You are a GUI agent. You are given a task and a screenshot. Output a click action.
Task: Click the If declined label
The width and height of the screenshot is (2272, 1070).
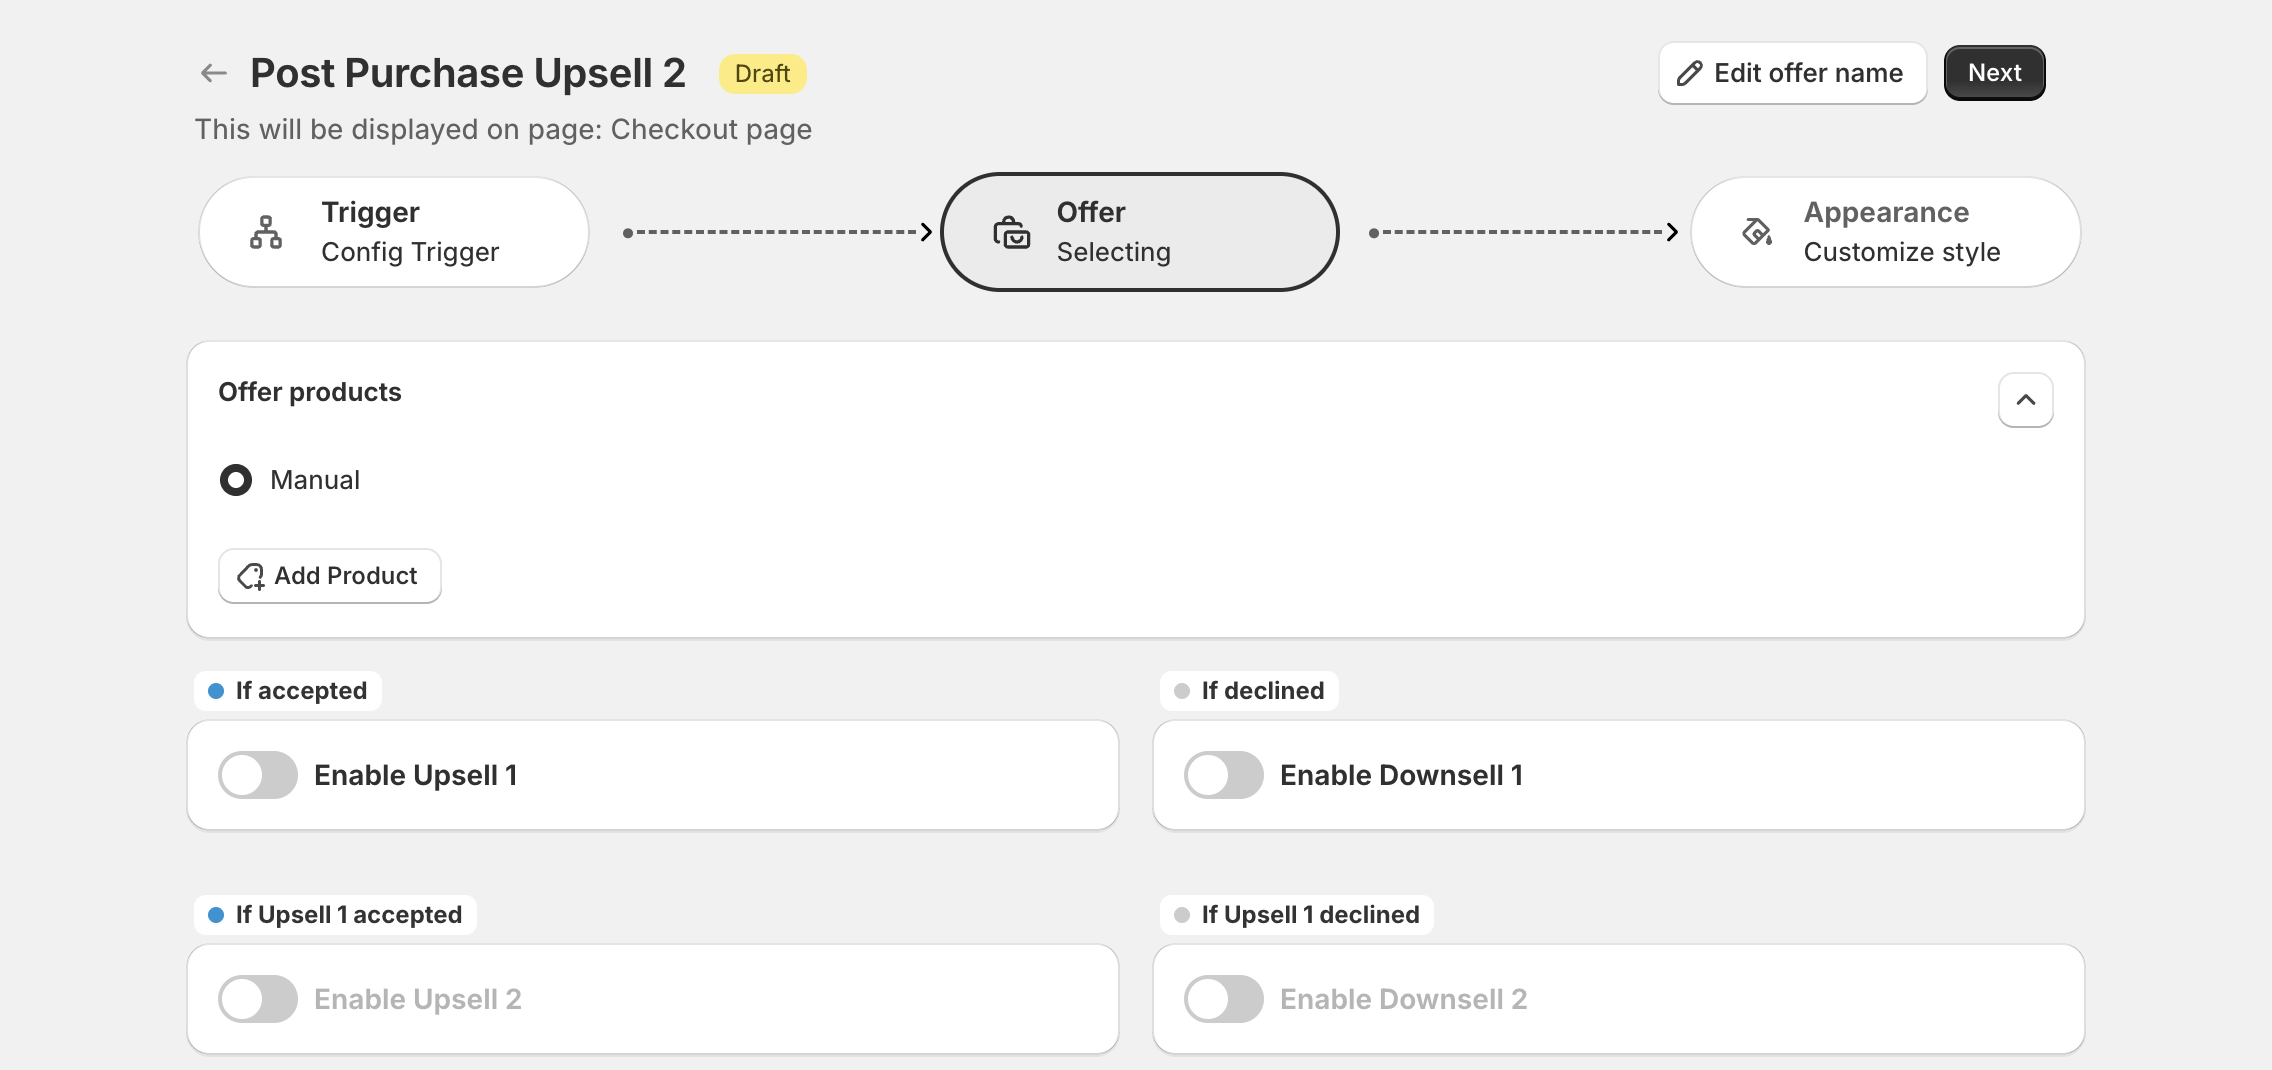1249,691
